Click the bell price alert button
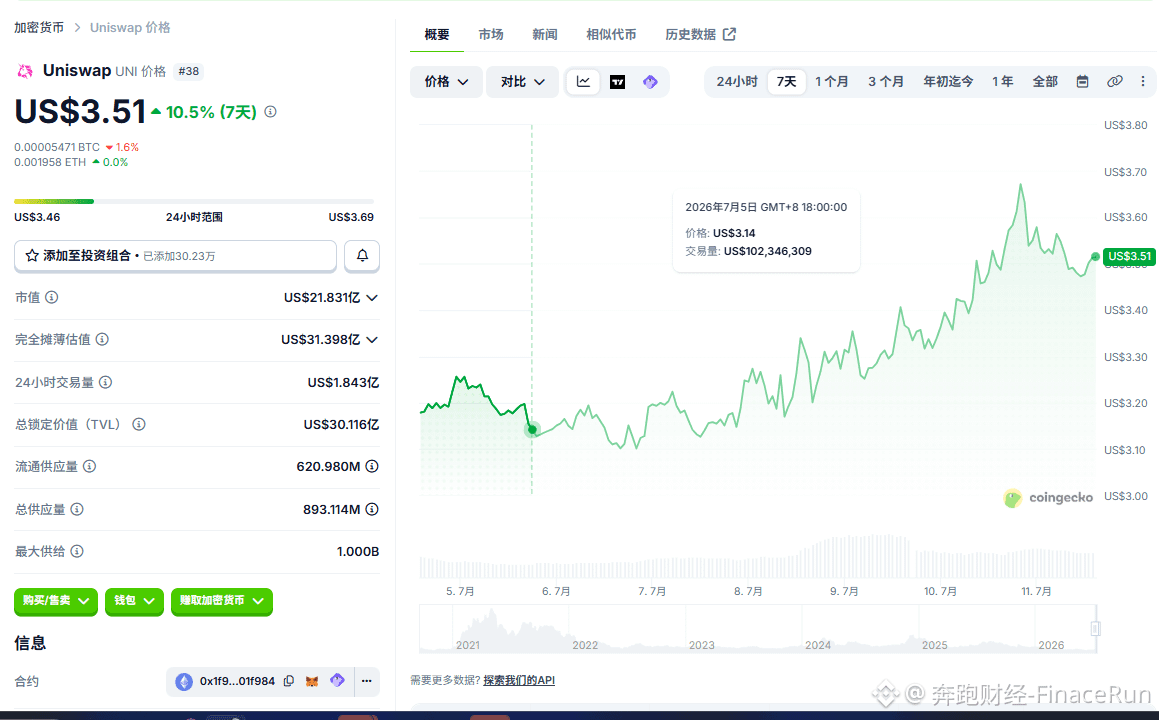 tap(362, 256)
